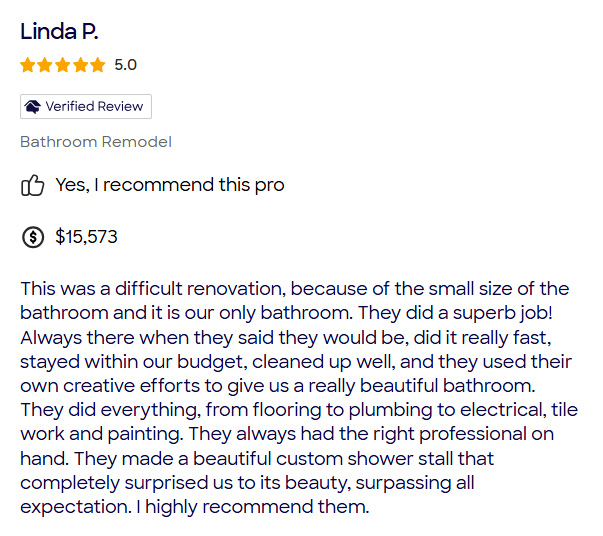The image size is (603, 536).
Task: Click the "This was a difficult renovation" line
Action: pyautogui.click(x=295, y=289)
